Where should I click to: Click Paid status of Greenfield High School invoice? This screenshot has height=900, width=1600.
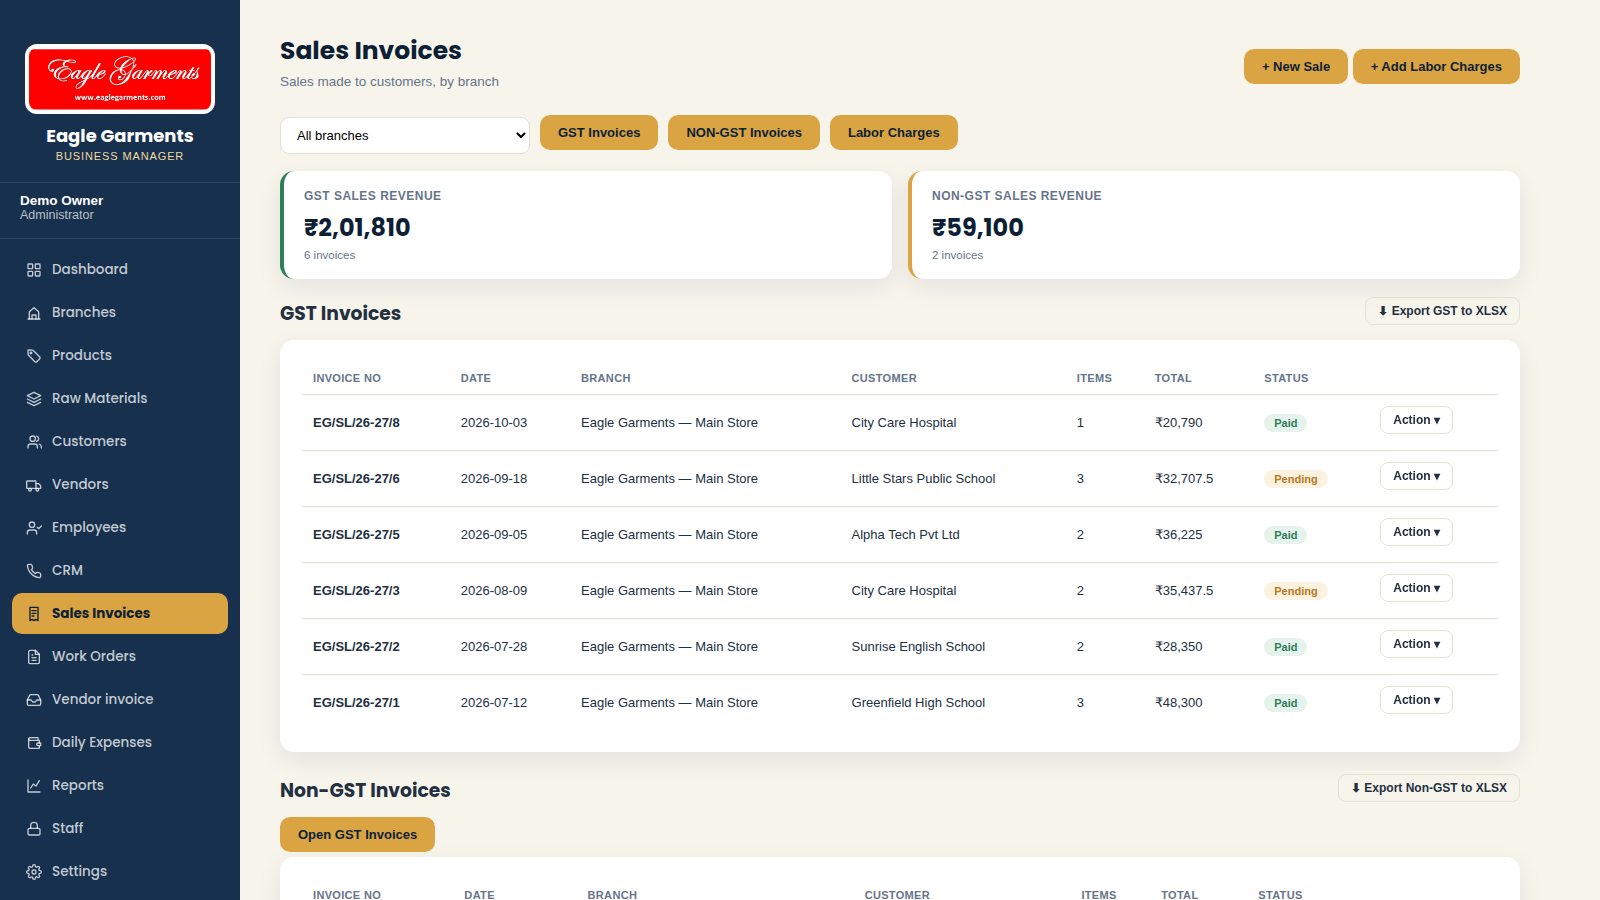point(1285,703)
